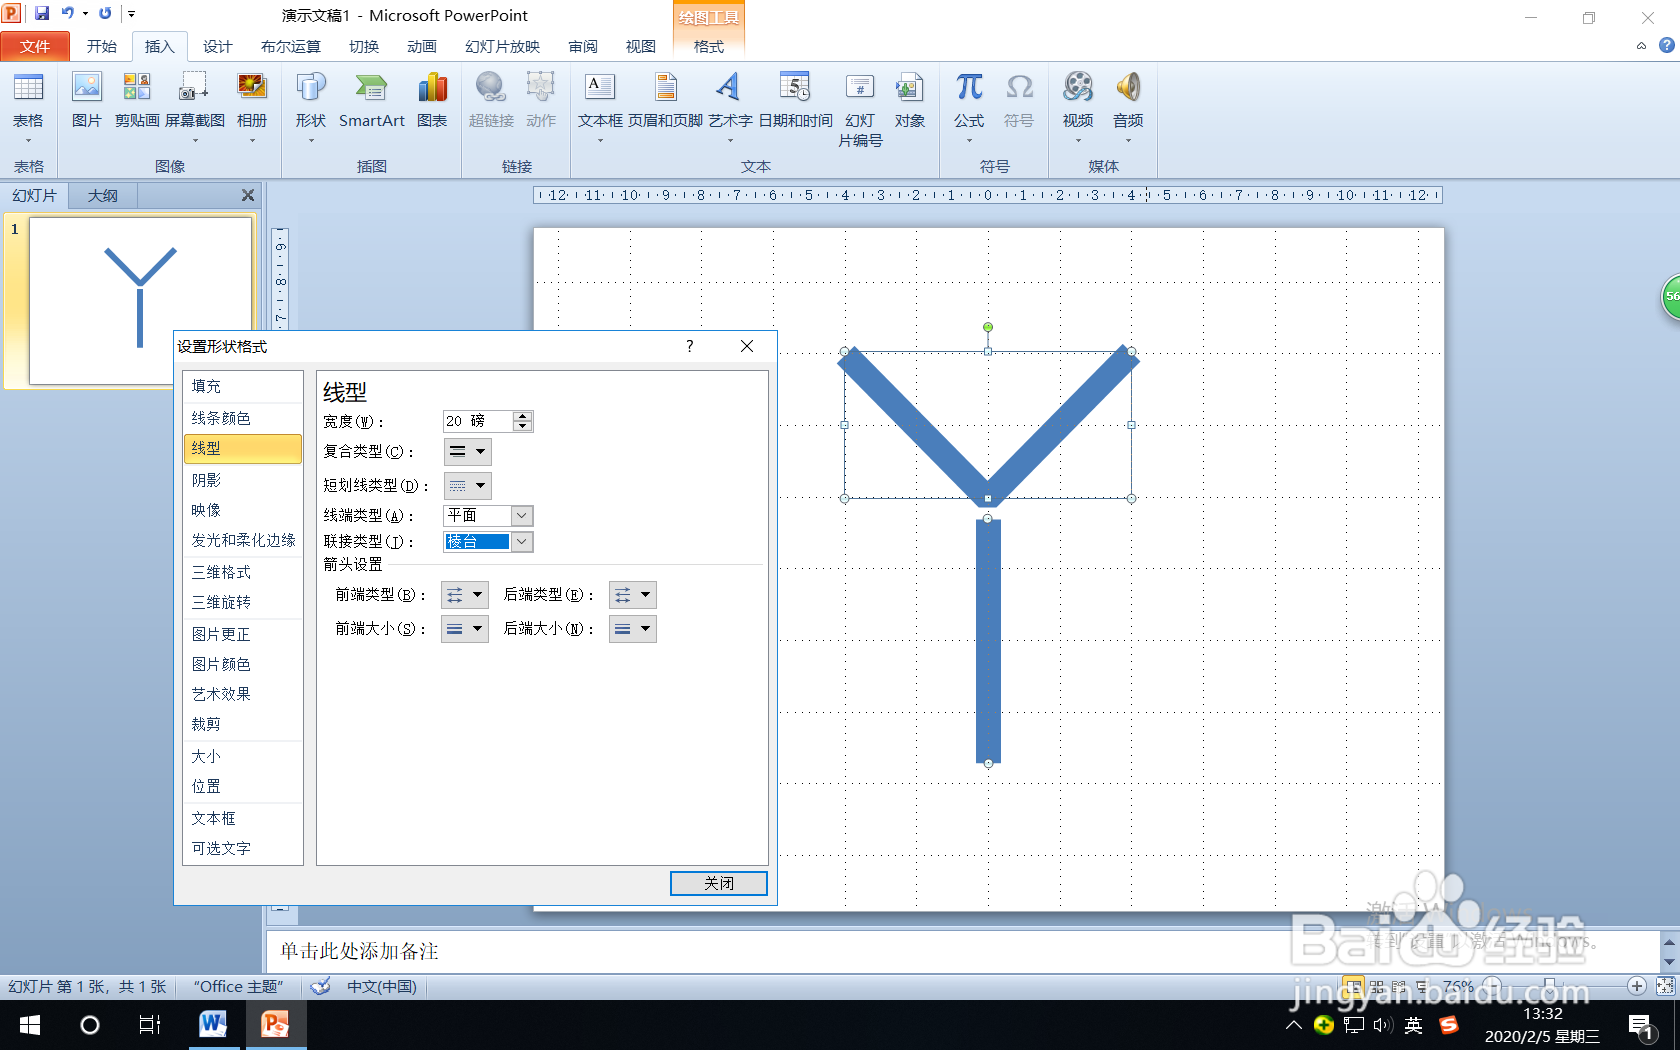1680x1050 pixels.
Task: Open the 前端类型 arrow style dropdown
Action: click(x=477, y=594)
